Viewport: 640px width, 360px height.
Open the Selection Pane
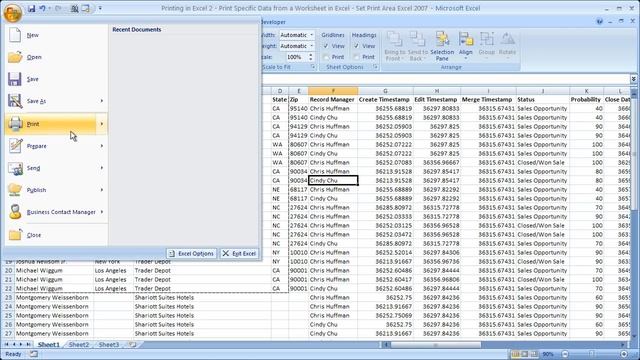tap(442, 46)
